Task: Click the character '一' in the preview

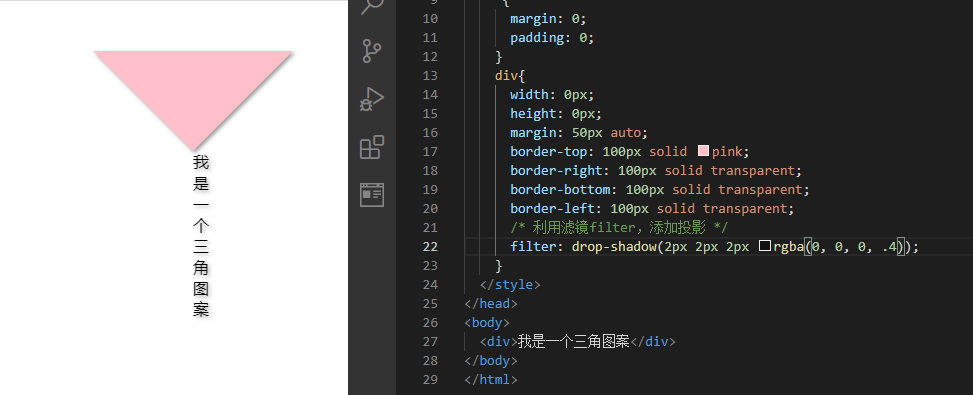Action: click(201, 205)
